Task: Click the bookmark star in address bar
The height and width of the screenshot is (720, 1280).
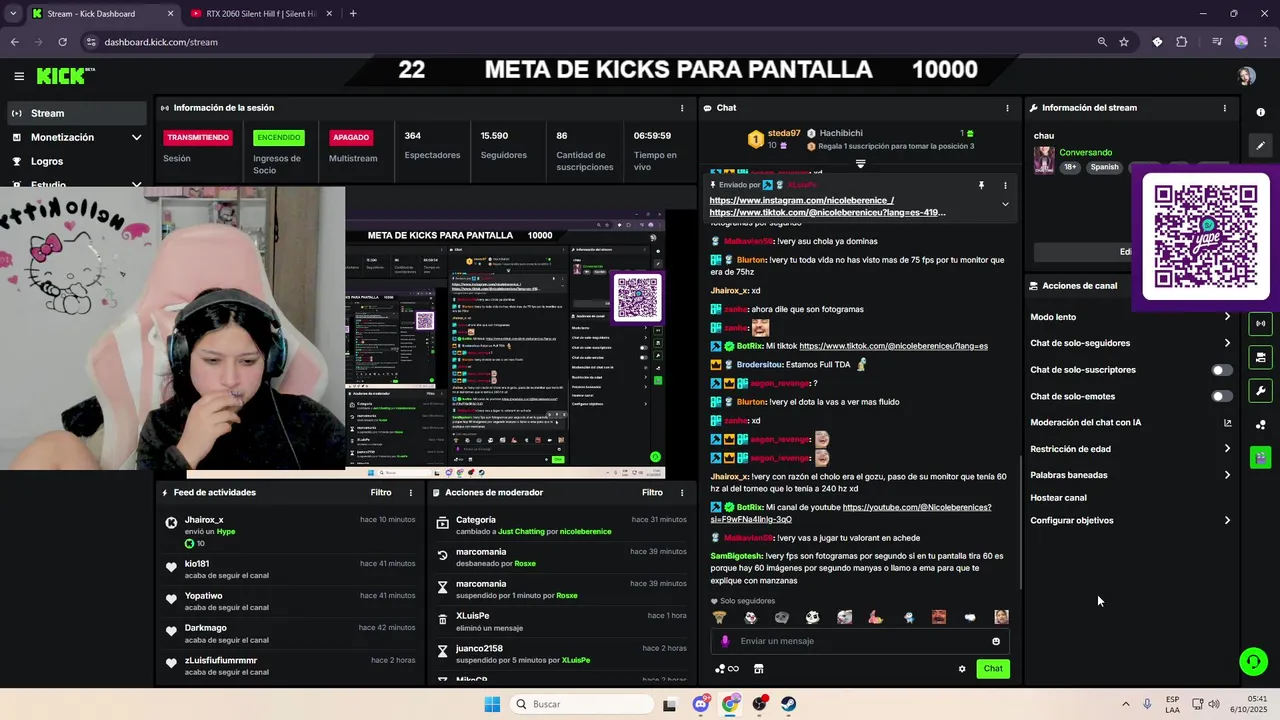Action: point(1124,42)
